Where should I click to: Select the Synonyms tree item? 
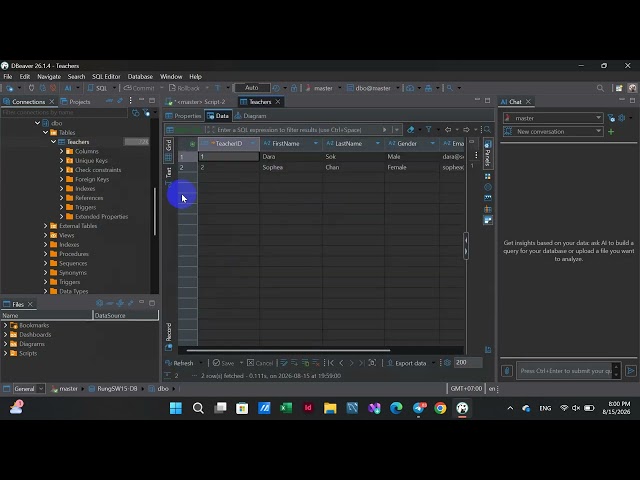tap(73, 273)
